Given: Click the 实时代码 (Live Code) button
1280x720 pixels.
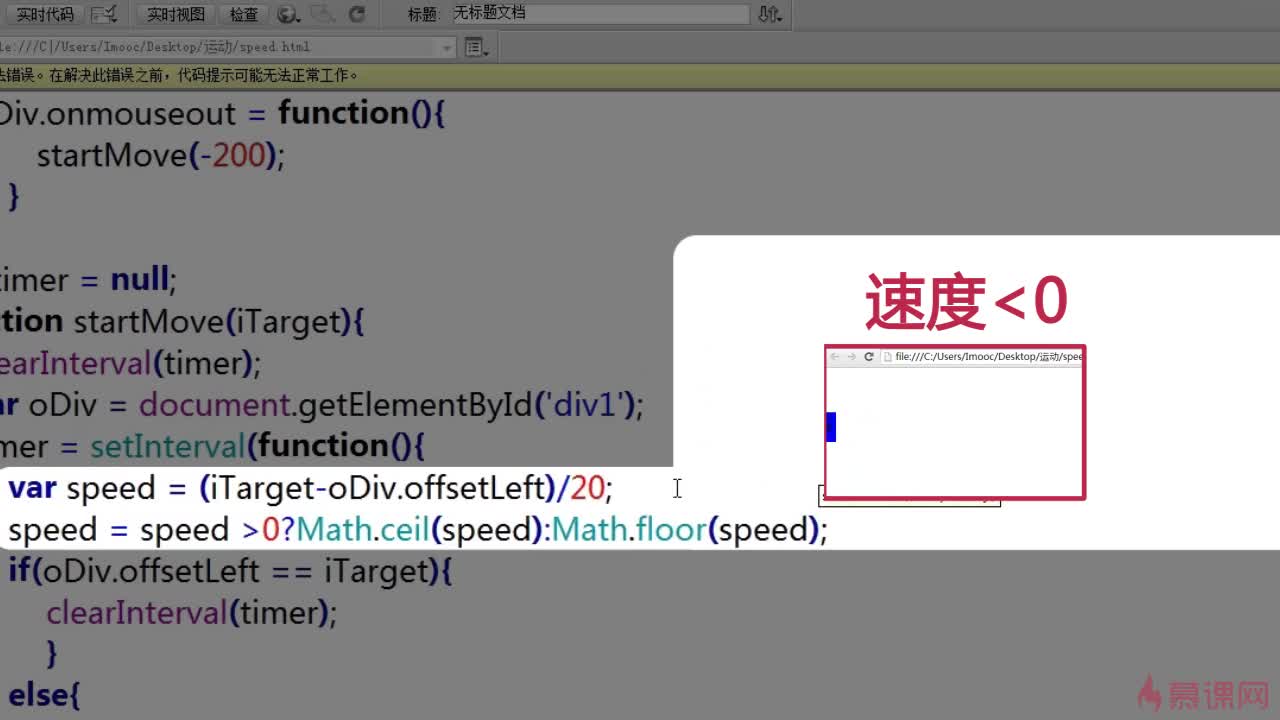Looking at the screenshot, I should (x=45, y=14).
